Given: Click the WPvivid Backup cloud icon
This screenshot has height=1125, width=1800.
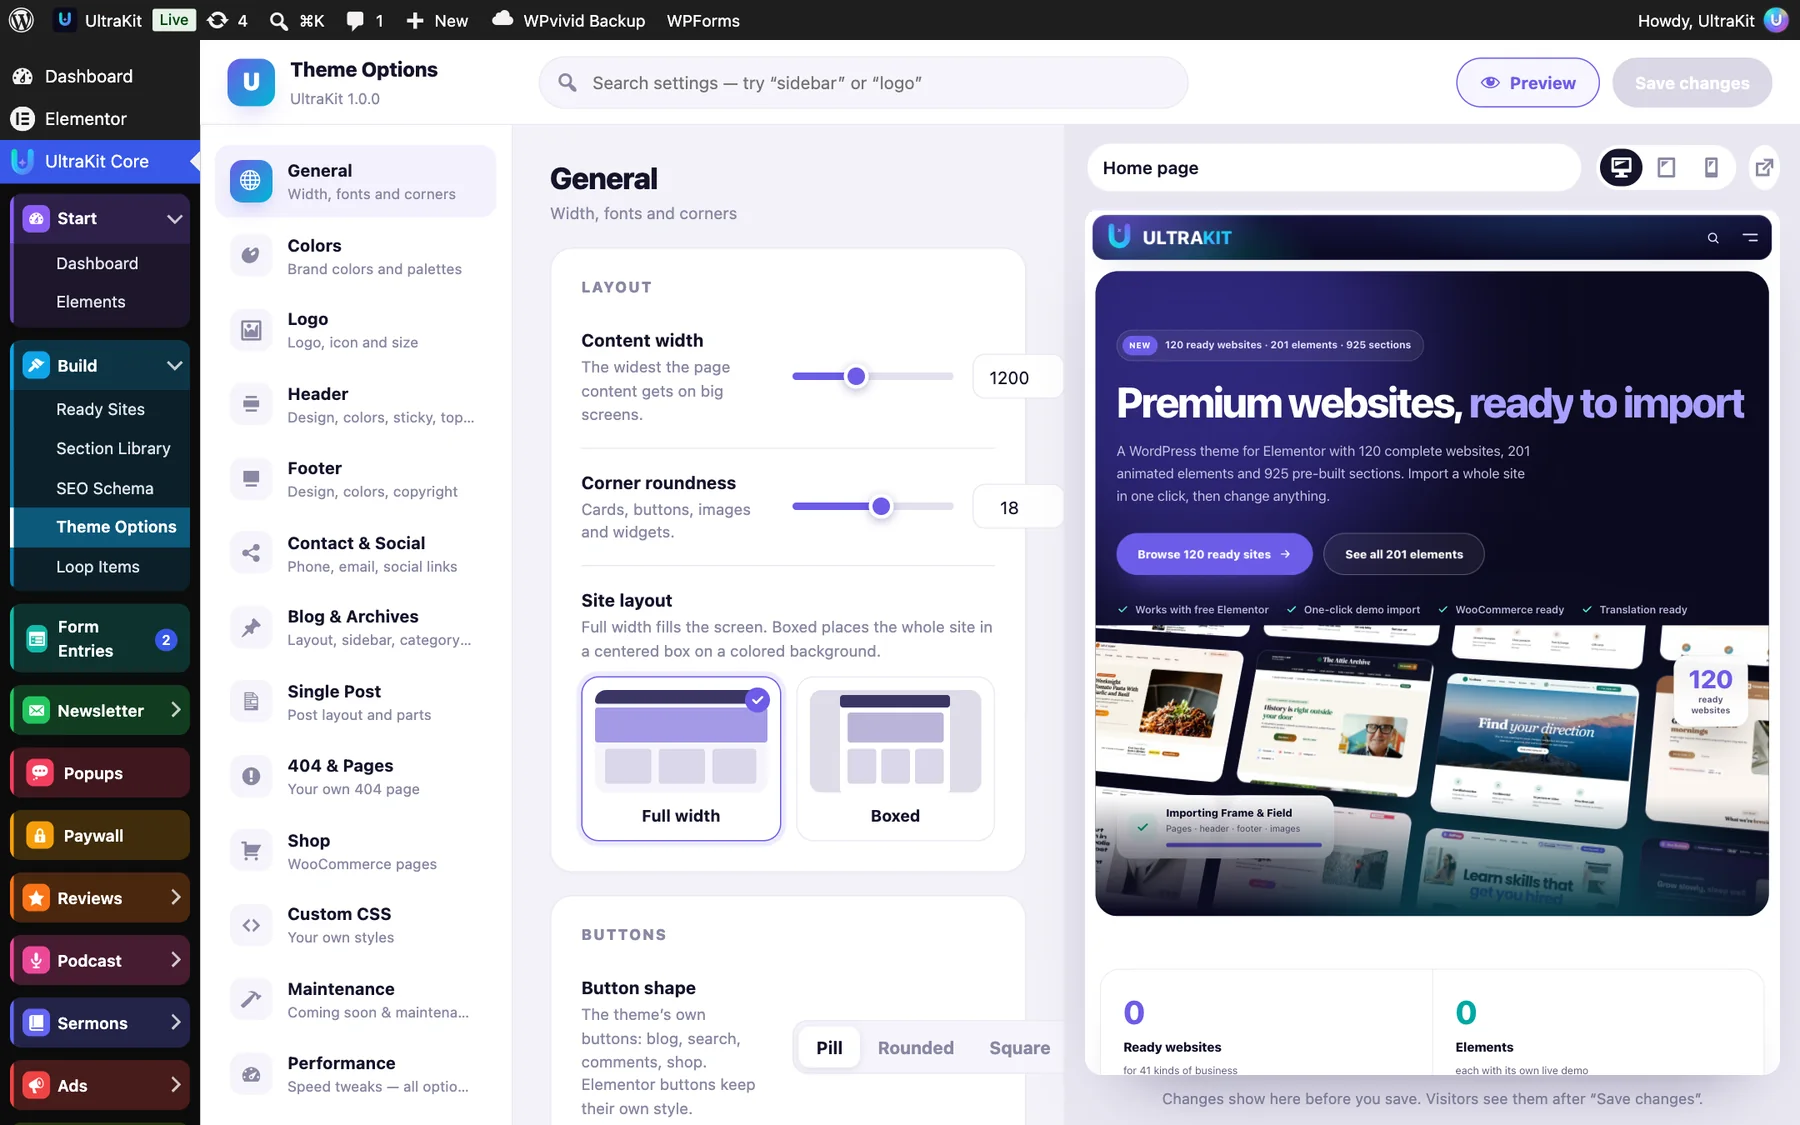Looking at the screenshot, I should 502,19.
